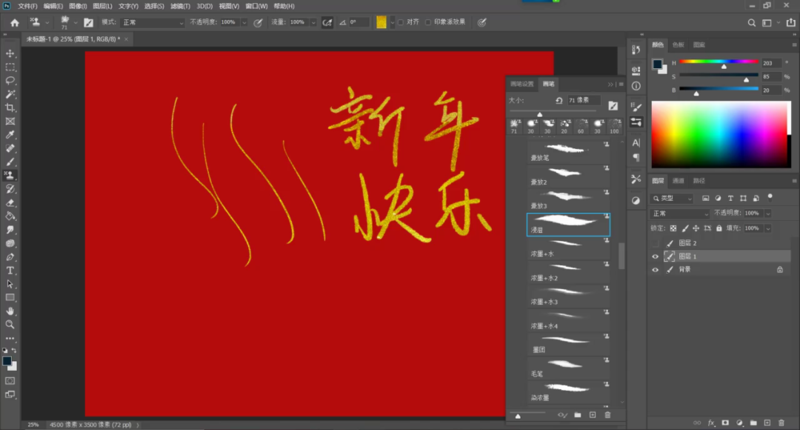This screenshot has height=430, width=800.
Task: Open the 滤镜(T) menu
Action: 180,6
